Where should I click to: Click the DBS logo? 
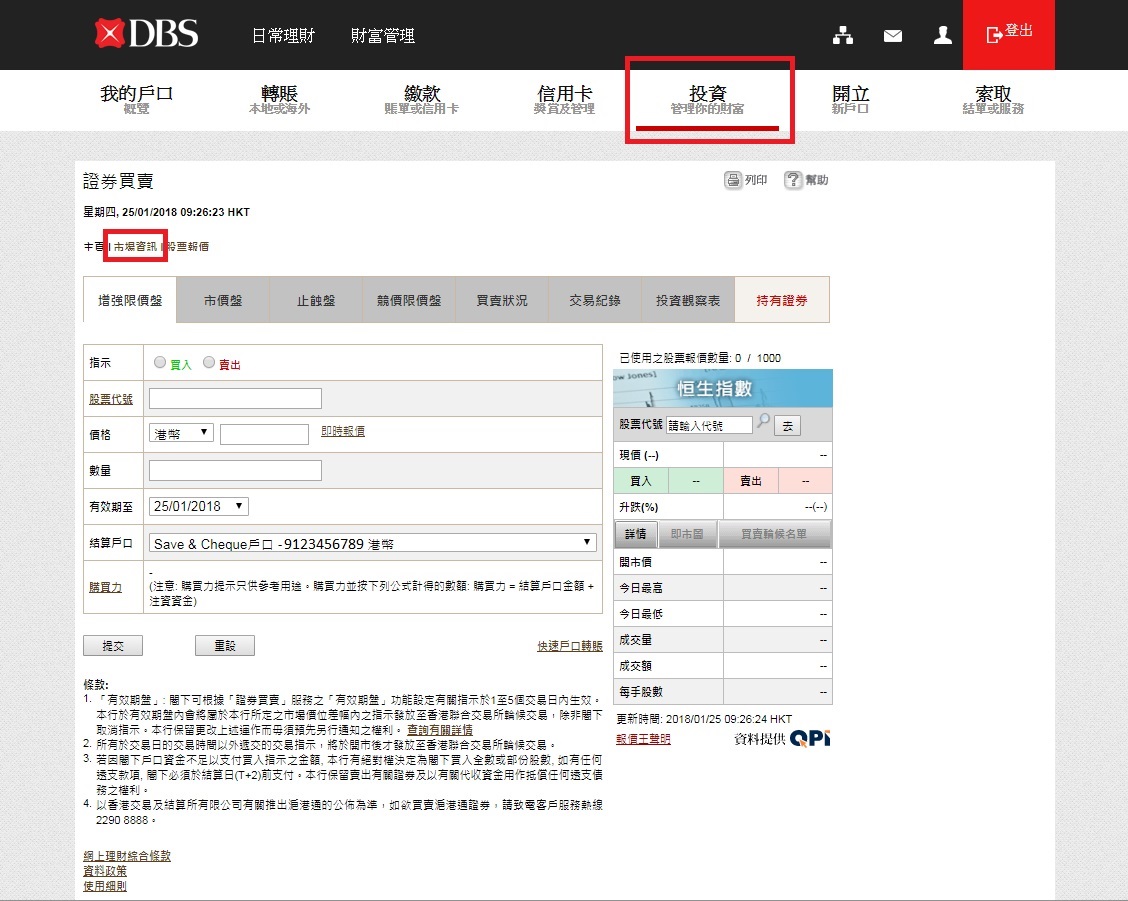(146, 34)
